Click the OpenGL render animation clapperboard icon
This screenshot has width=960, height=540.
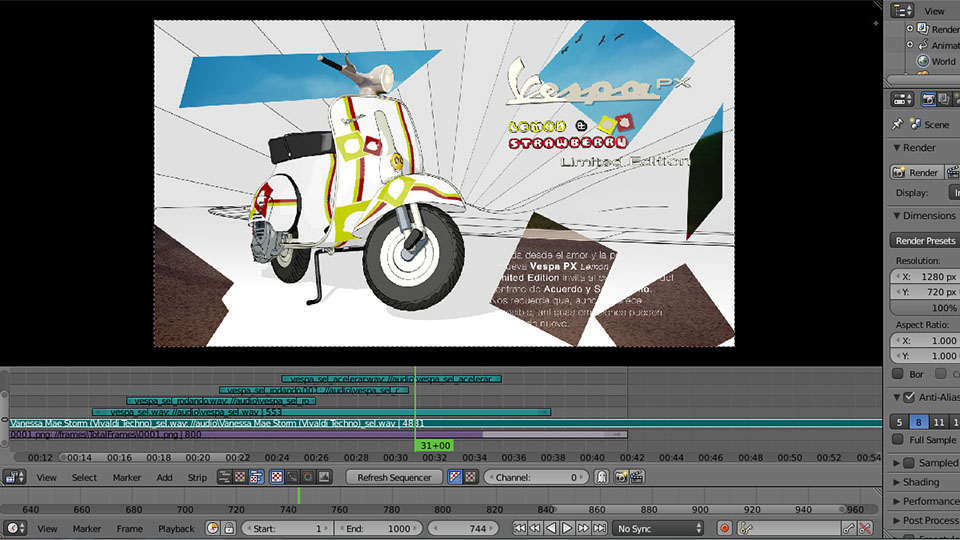click(x=637, y=477)
